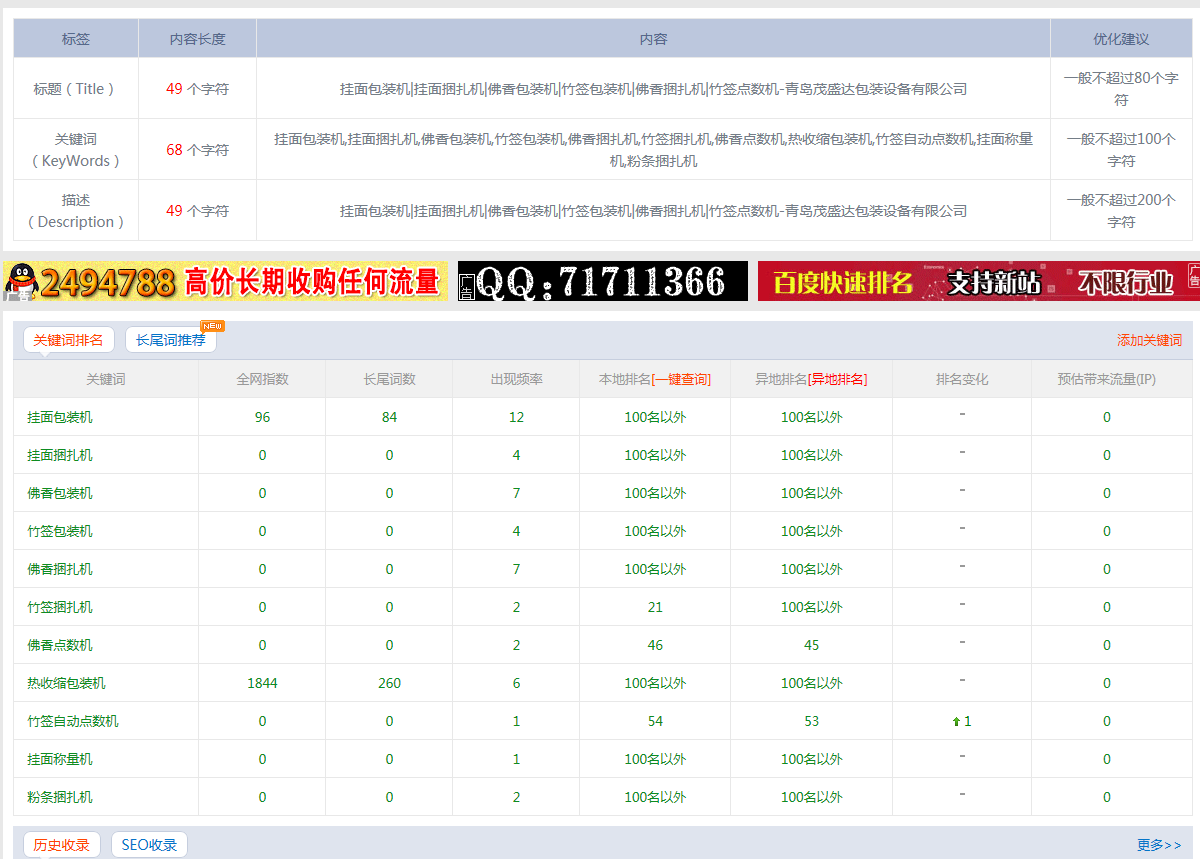Click the 一键查询 local rank link
Screen dimensions: 1200x859
pyautogui.click(x=681, y=379)
